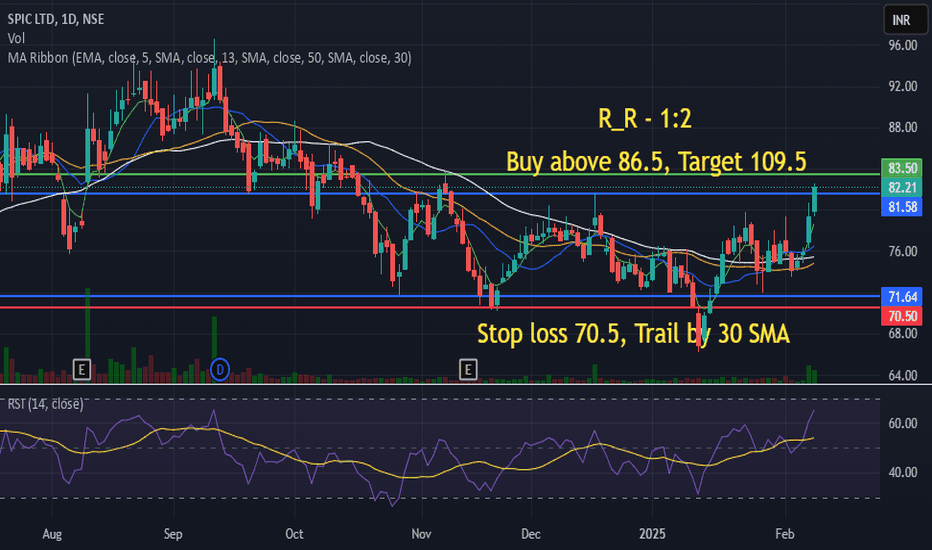The width and height of the screenshot is (932, 550).
Task: Click the 96.00 price axis label
Action: click(x=903, y=45)
